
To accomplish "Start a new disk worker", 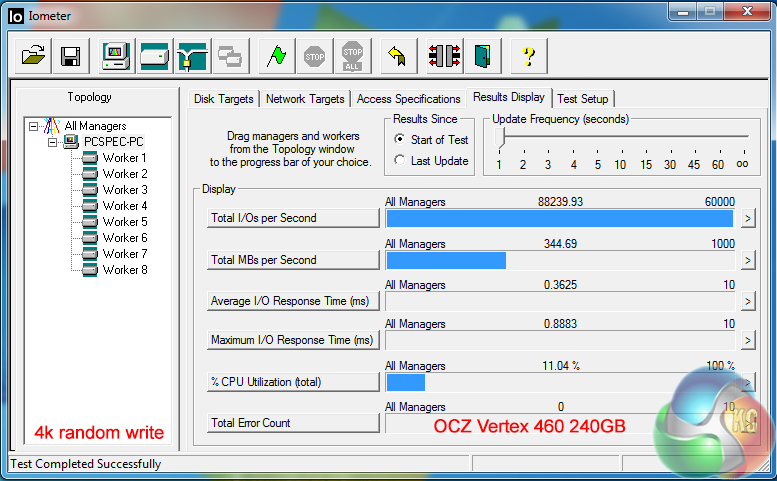I will [155, 56].
